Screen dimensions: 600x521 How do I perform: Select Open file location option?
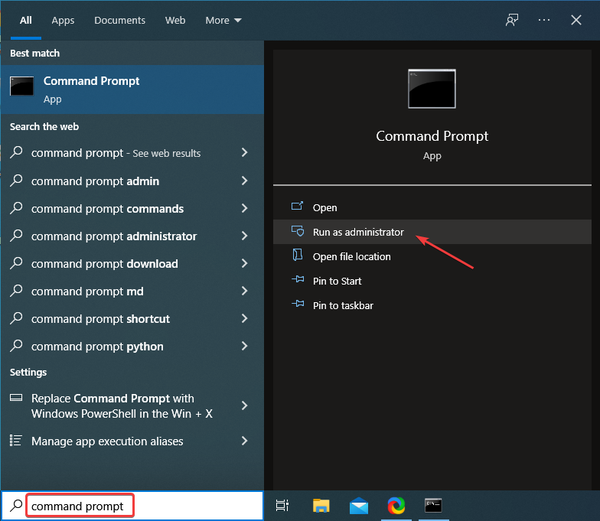click(351, 257)
